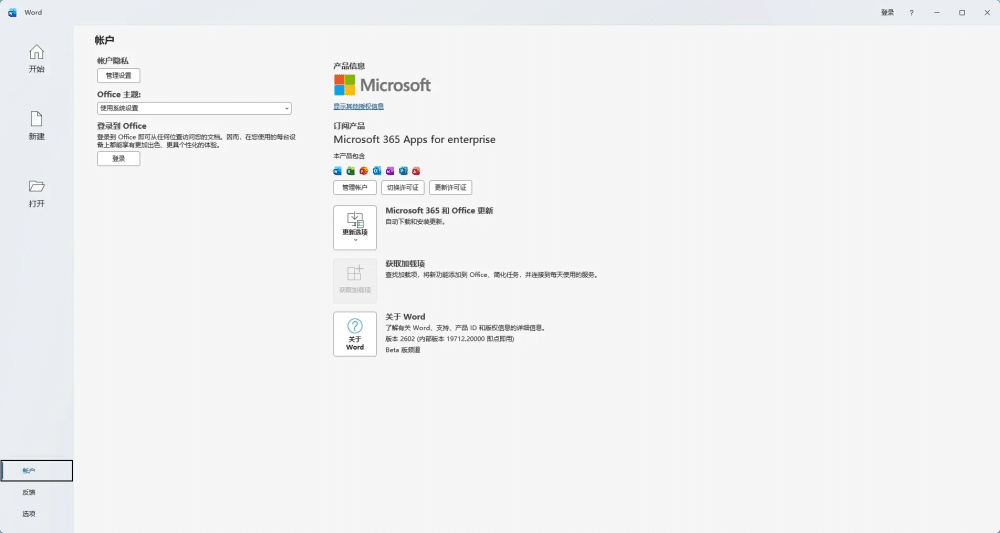
Task: Click the disabled 获取加载项 tile
Action: pyautogui.click(x=355, y=281)
